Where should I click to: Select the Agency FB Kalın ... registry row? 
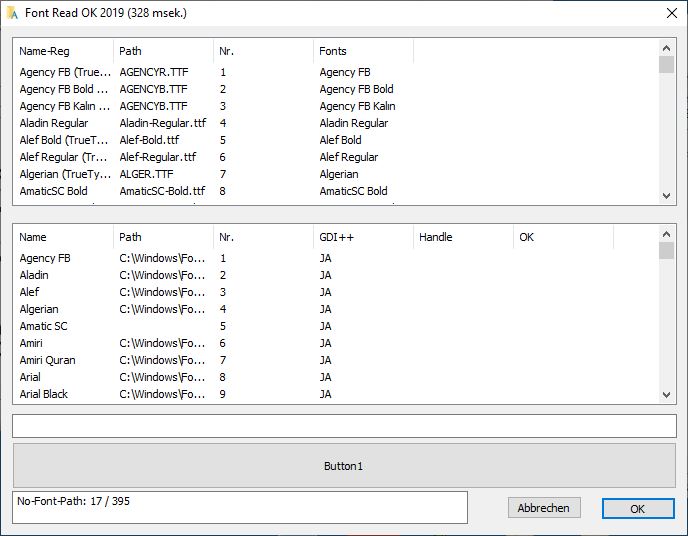click(64, 107)
